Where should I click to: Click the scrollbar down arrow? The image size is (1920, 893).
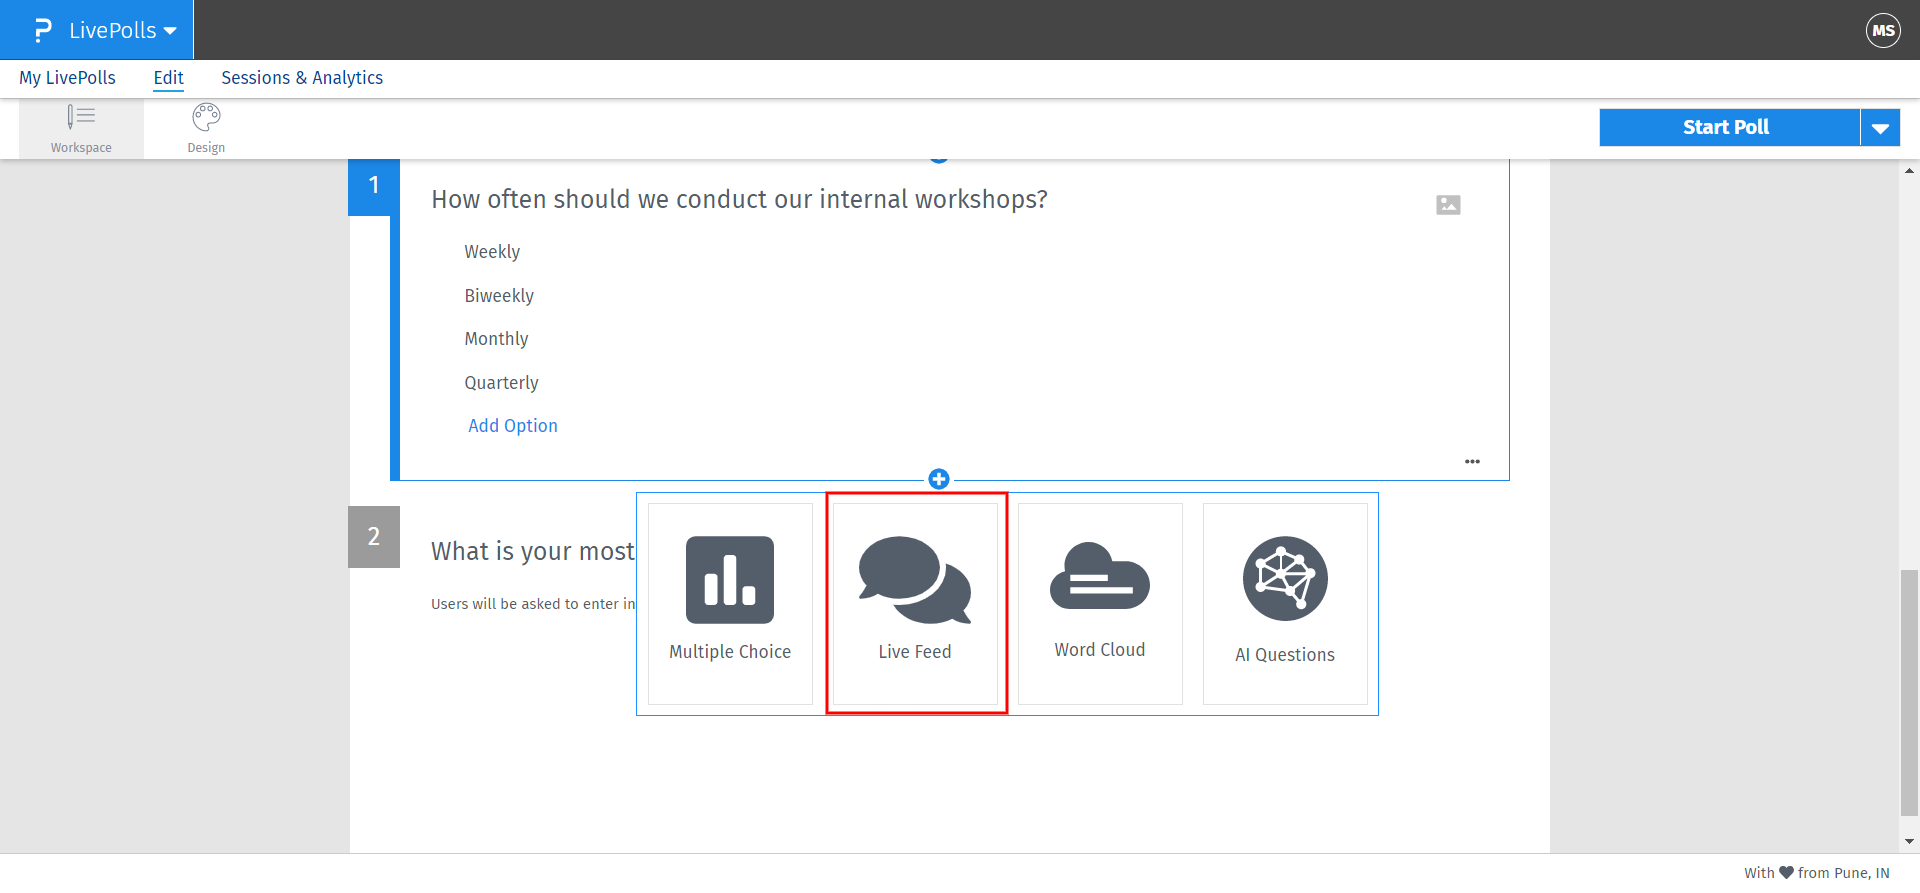[x=1909, y=842]
